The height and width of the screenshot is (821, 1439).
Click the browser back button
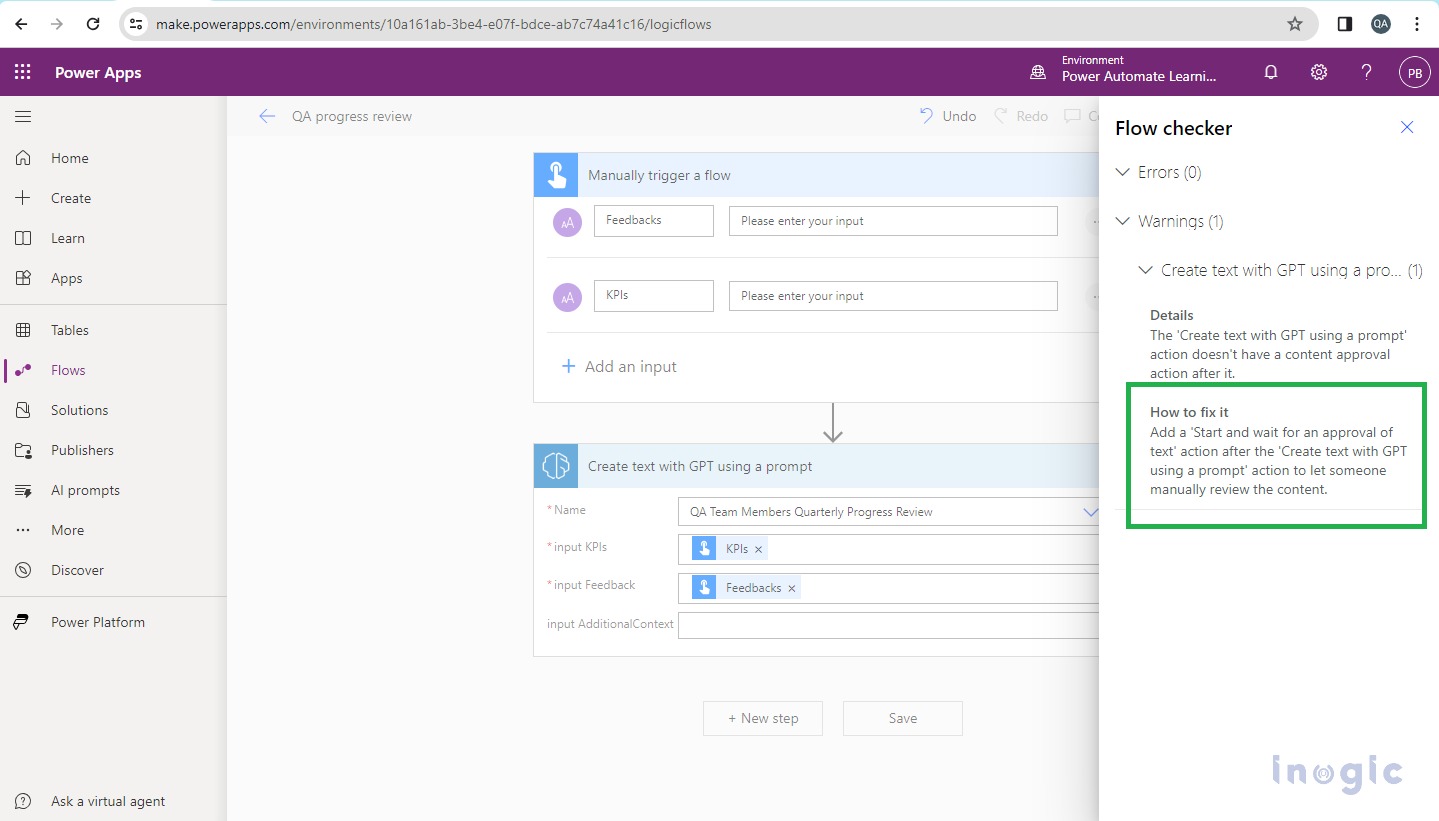tap(21, 24)
